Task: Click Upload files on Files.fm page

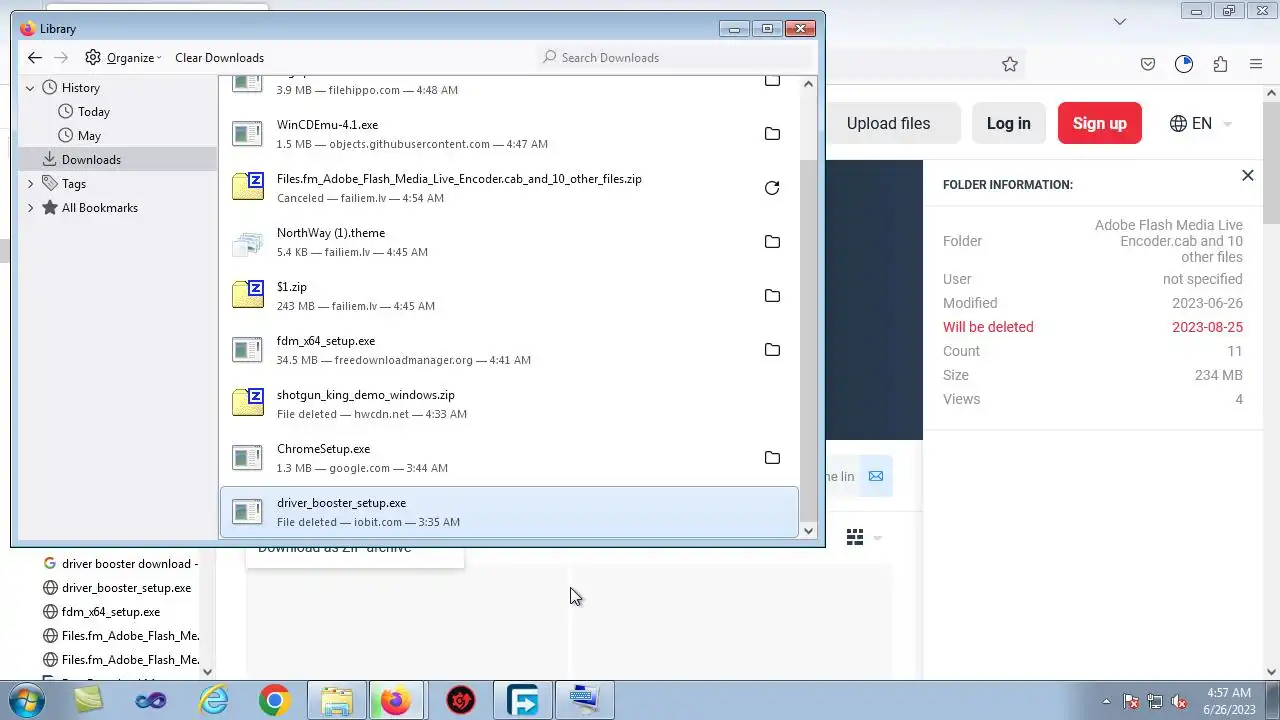Action: tap(888, 124)
